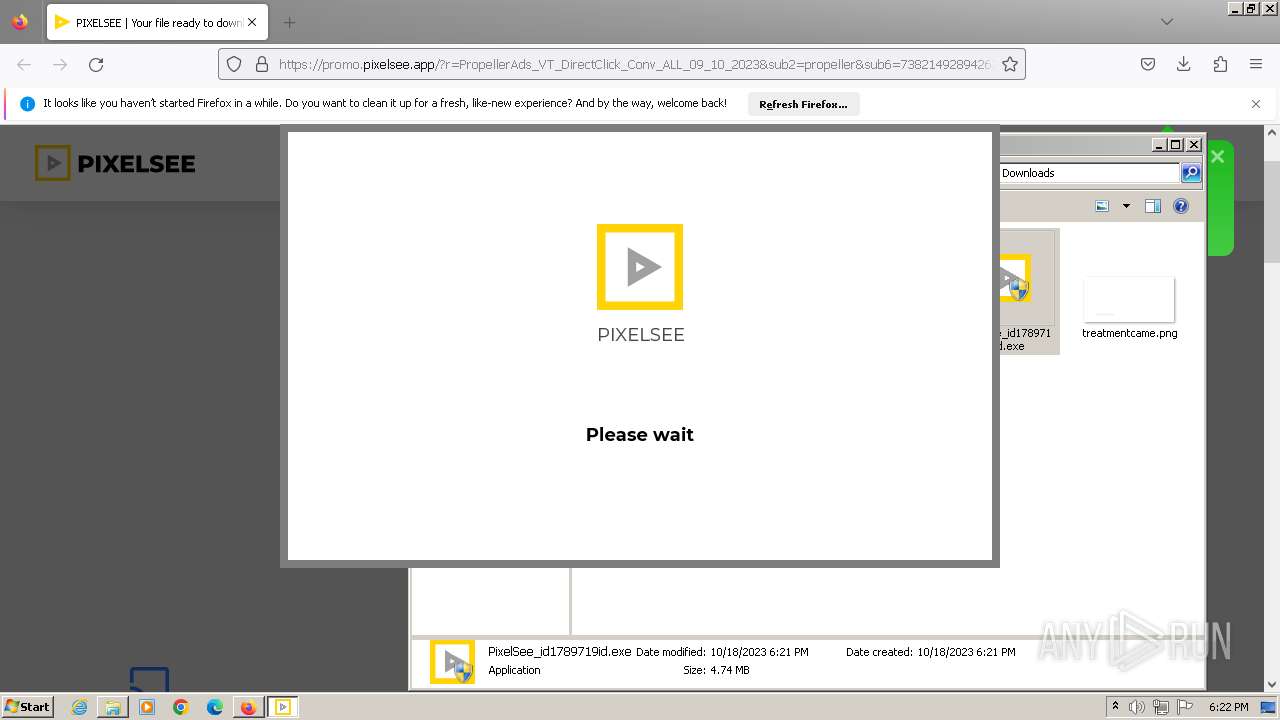Viewport: 1280px width, 720px height.
Task: Close the PIXELSEE tab
Action: 252,22
